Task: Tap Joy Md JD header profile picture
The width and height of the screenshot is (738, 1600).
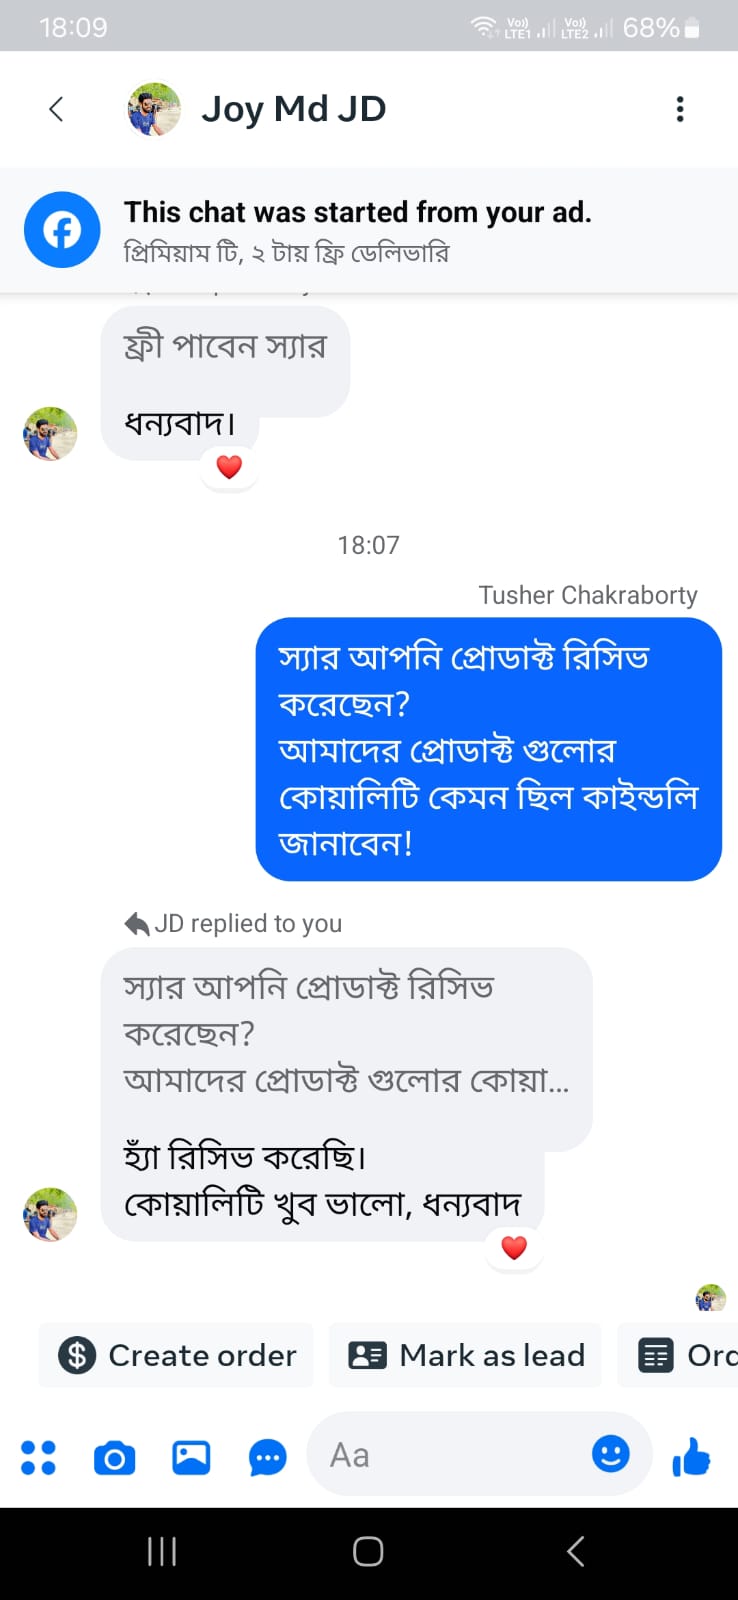Action: coord(154,109)
